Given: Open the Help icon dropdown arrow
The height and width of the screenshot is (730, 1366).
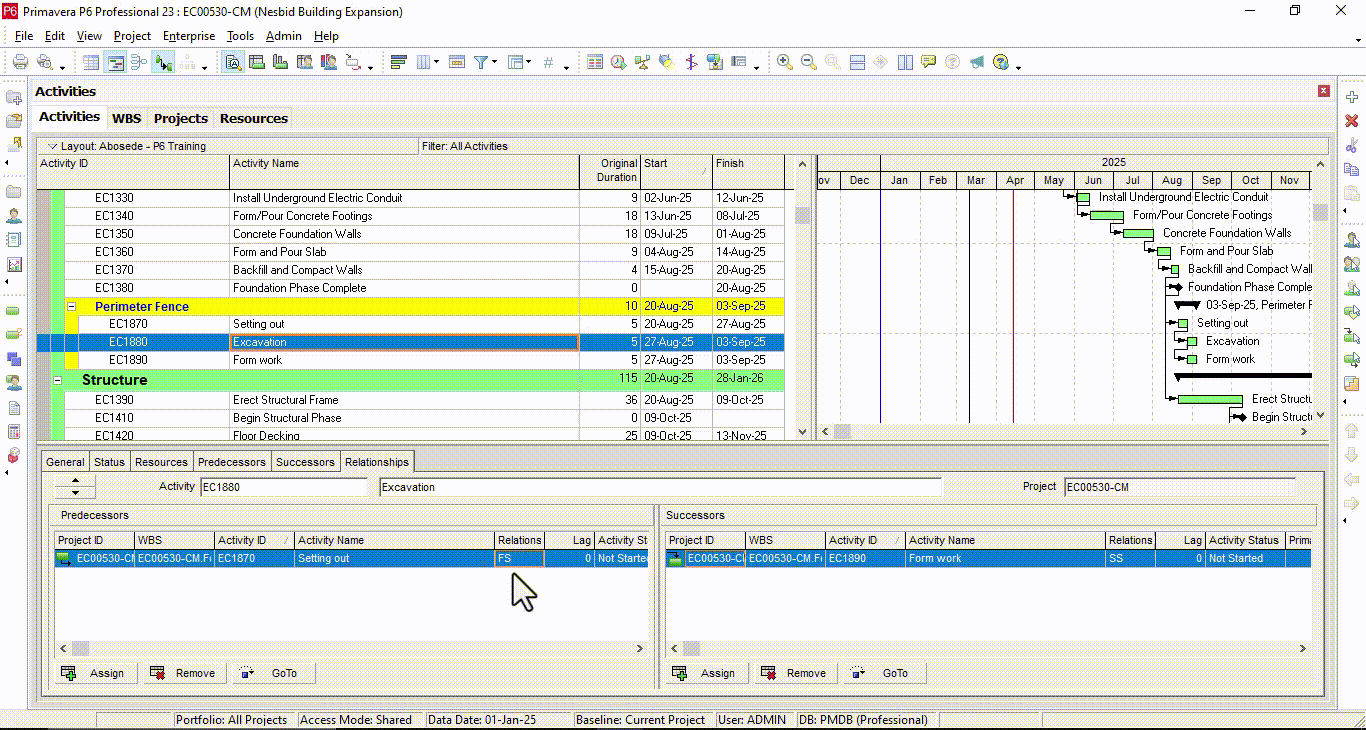Looking at the screenshot, I should coord(1018,66).
